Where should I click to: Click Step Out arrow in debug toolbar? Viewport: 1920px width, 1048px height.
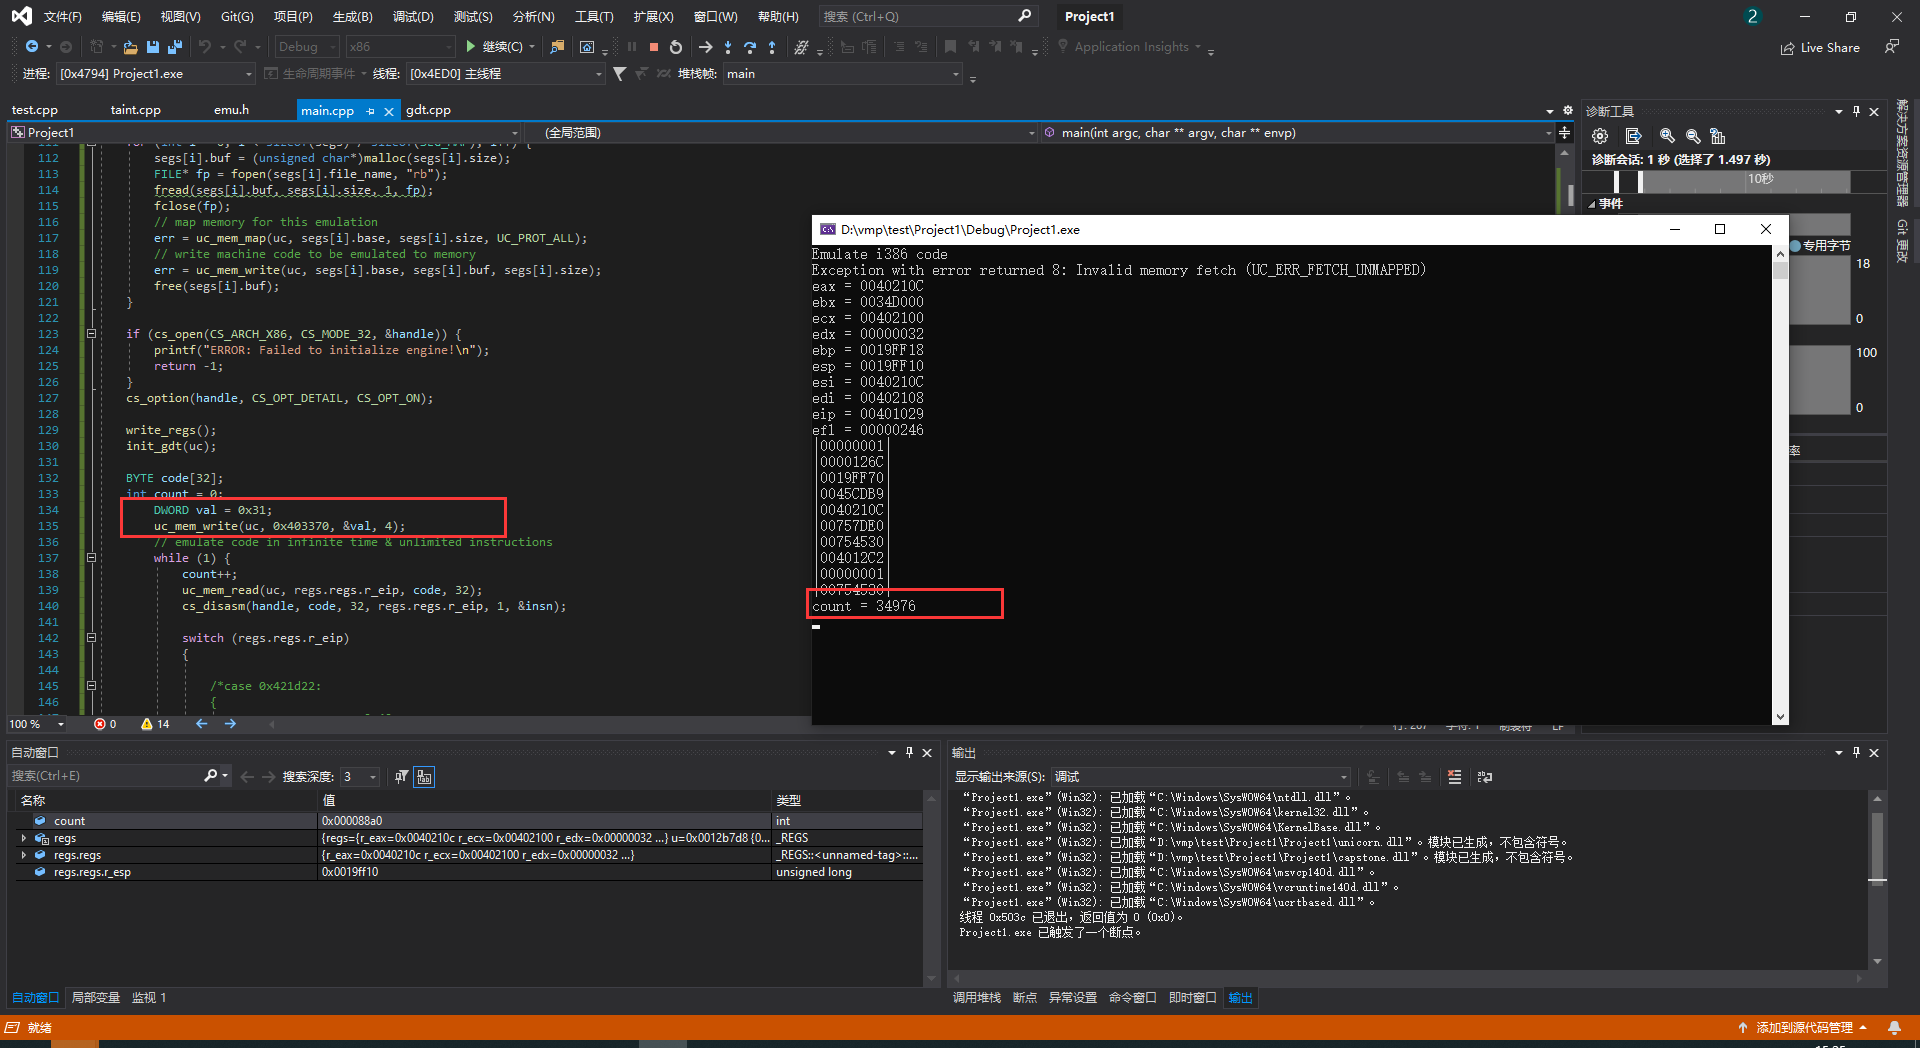(x=772, y=47)
